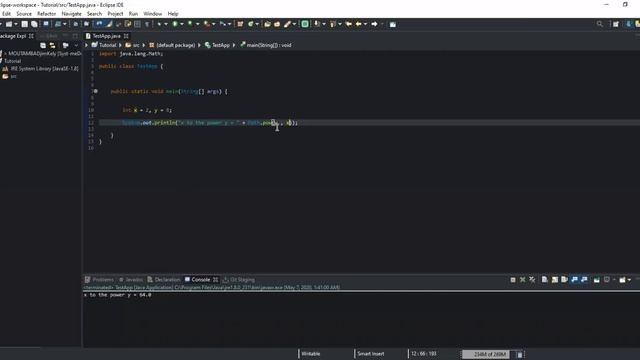Viewport: 640px width, 360px height.
Task: Click the green square toolbar icon
Action: (x=304, y=24)
